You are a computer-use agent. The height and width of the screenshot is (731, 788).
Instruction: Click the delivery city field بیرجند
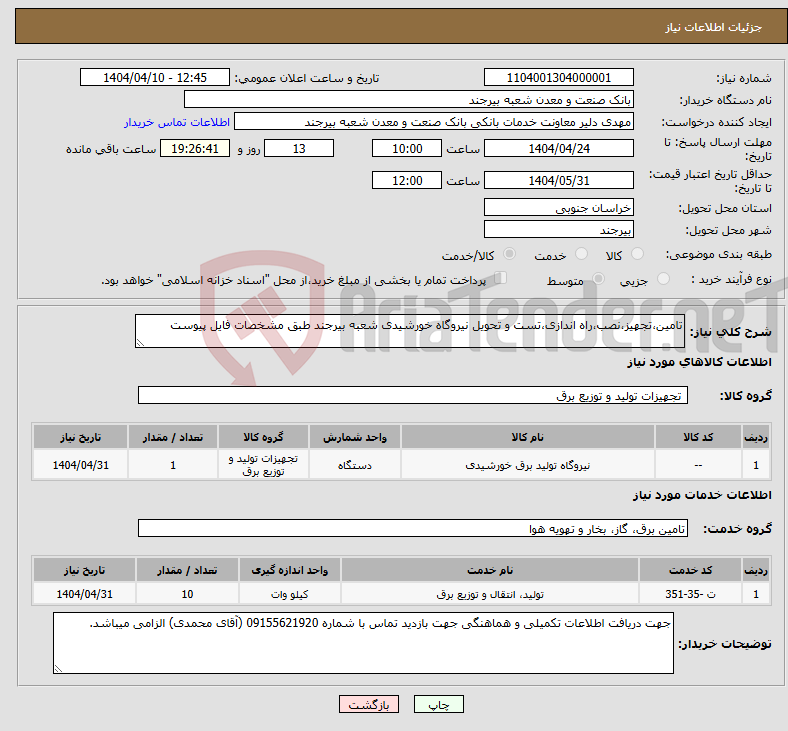coord(558,230)
